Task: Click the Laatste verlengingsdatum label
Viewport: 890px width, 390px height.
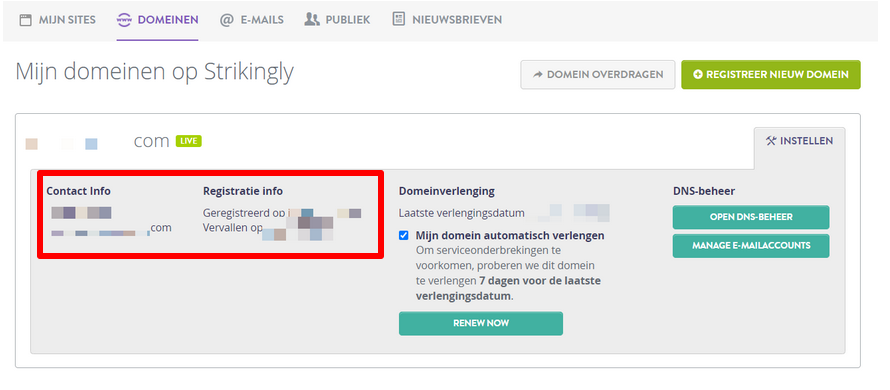Action: click(461, 214)
